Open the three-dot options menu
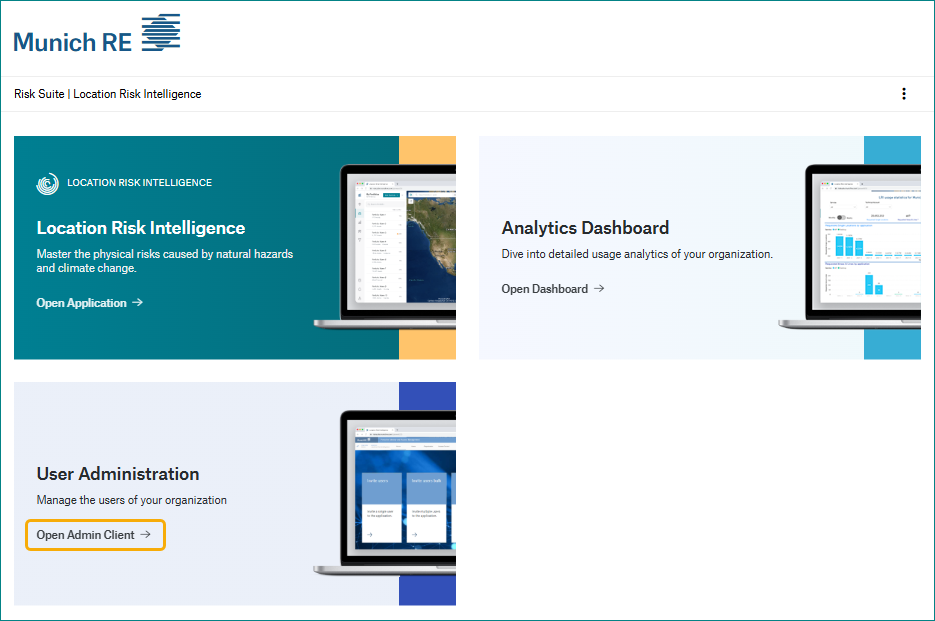 pos(904,94)
